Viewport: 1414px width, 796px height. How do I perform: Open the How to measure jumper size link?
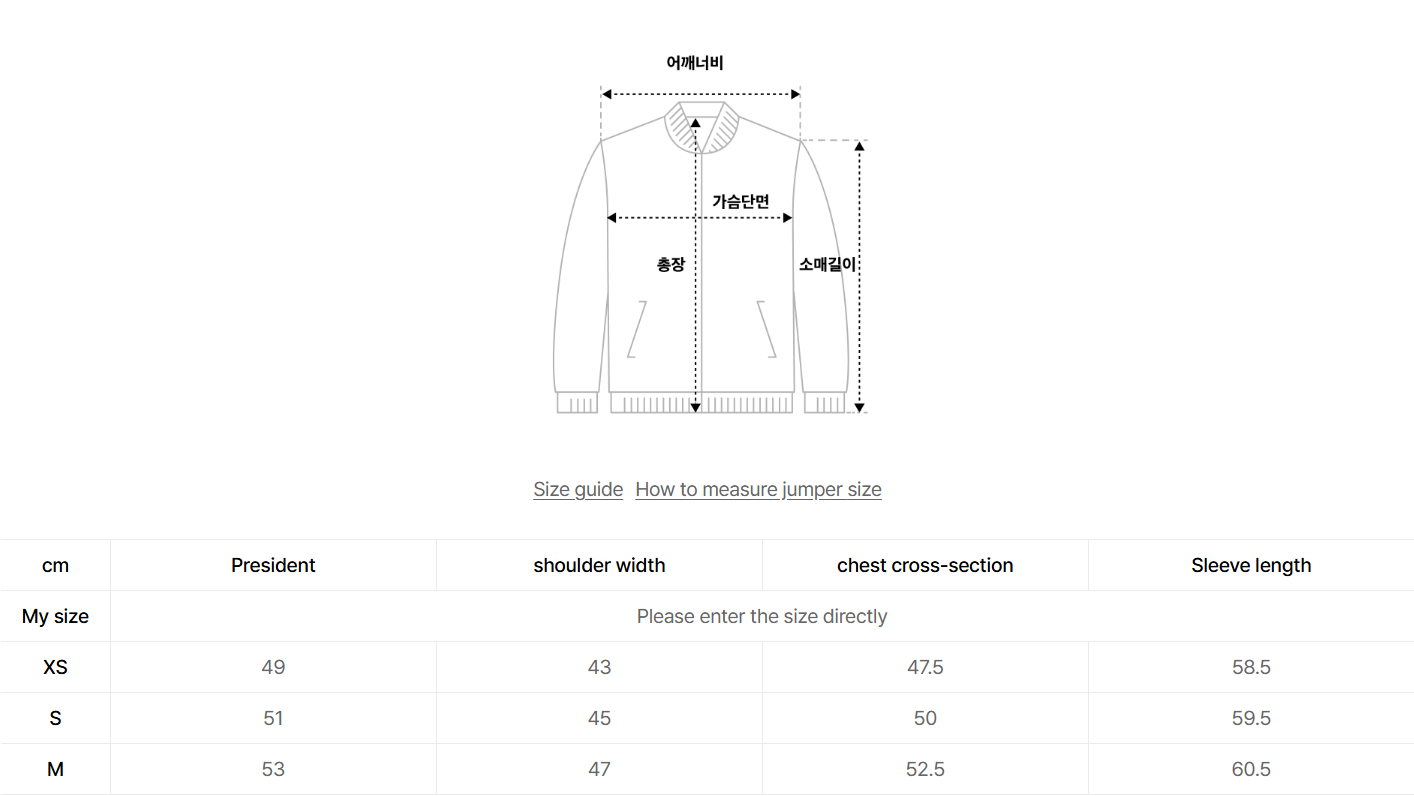(757, 489)
